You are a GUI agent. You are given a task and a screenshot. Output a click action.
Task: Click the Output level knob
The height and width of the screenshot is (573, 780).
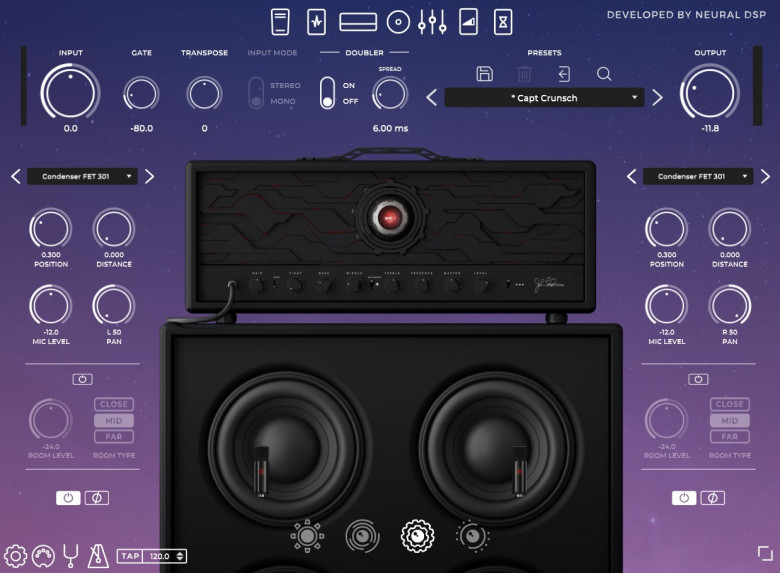click(x=710, y=93)
